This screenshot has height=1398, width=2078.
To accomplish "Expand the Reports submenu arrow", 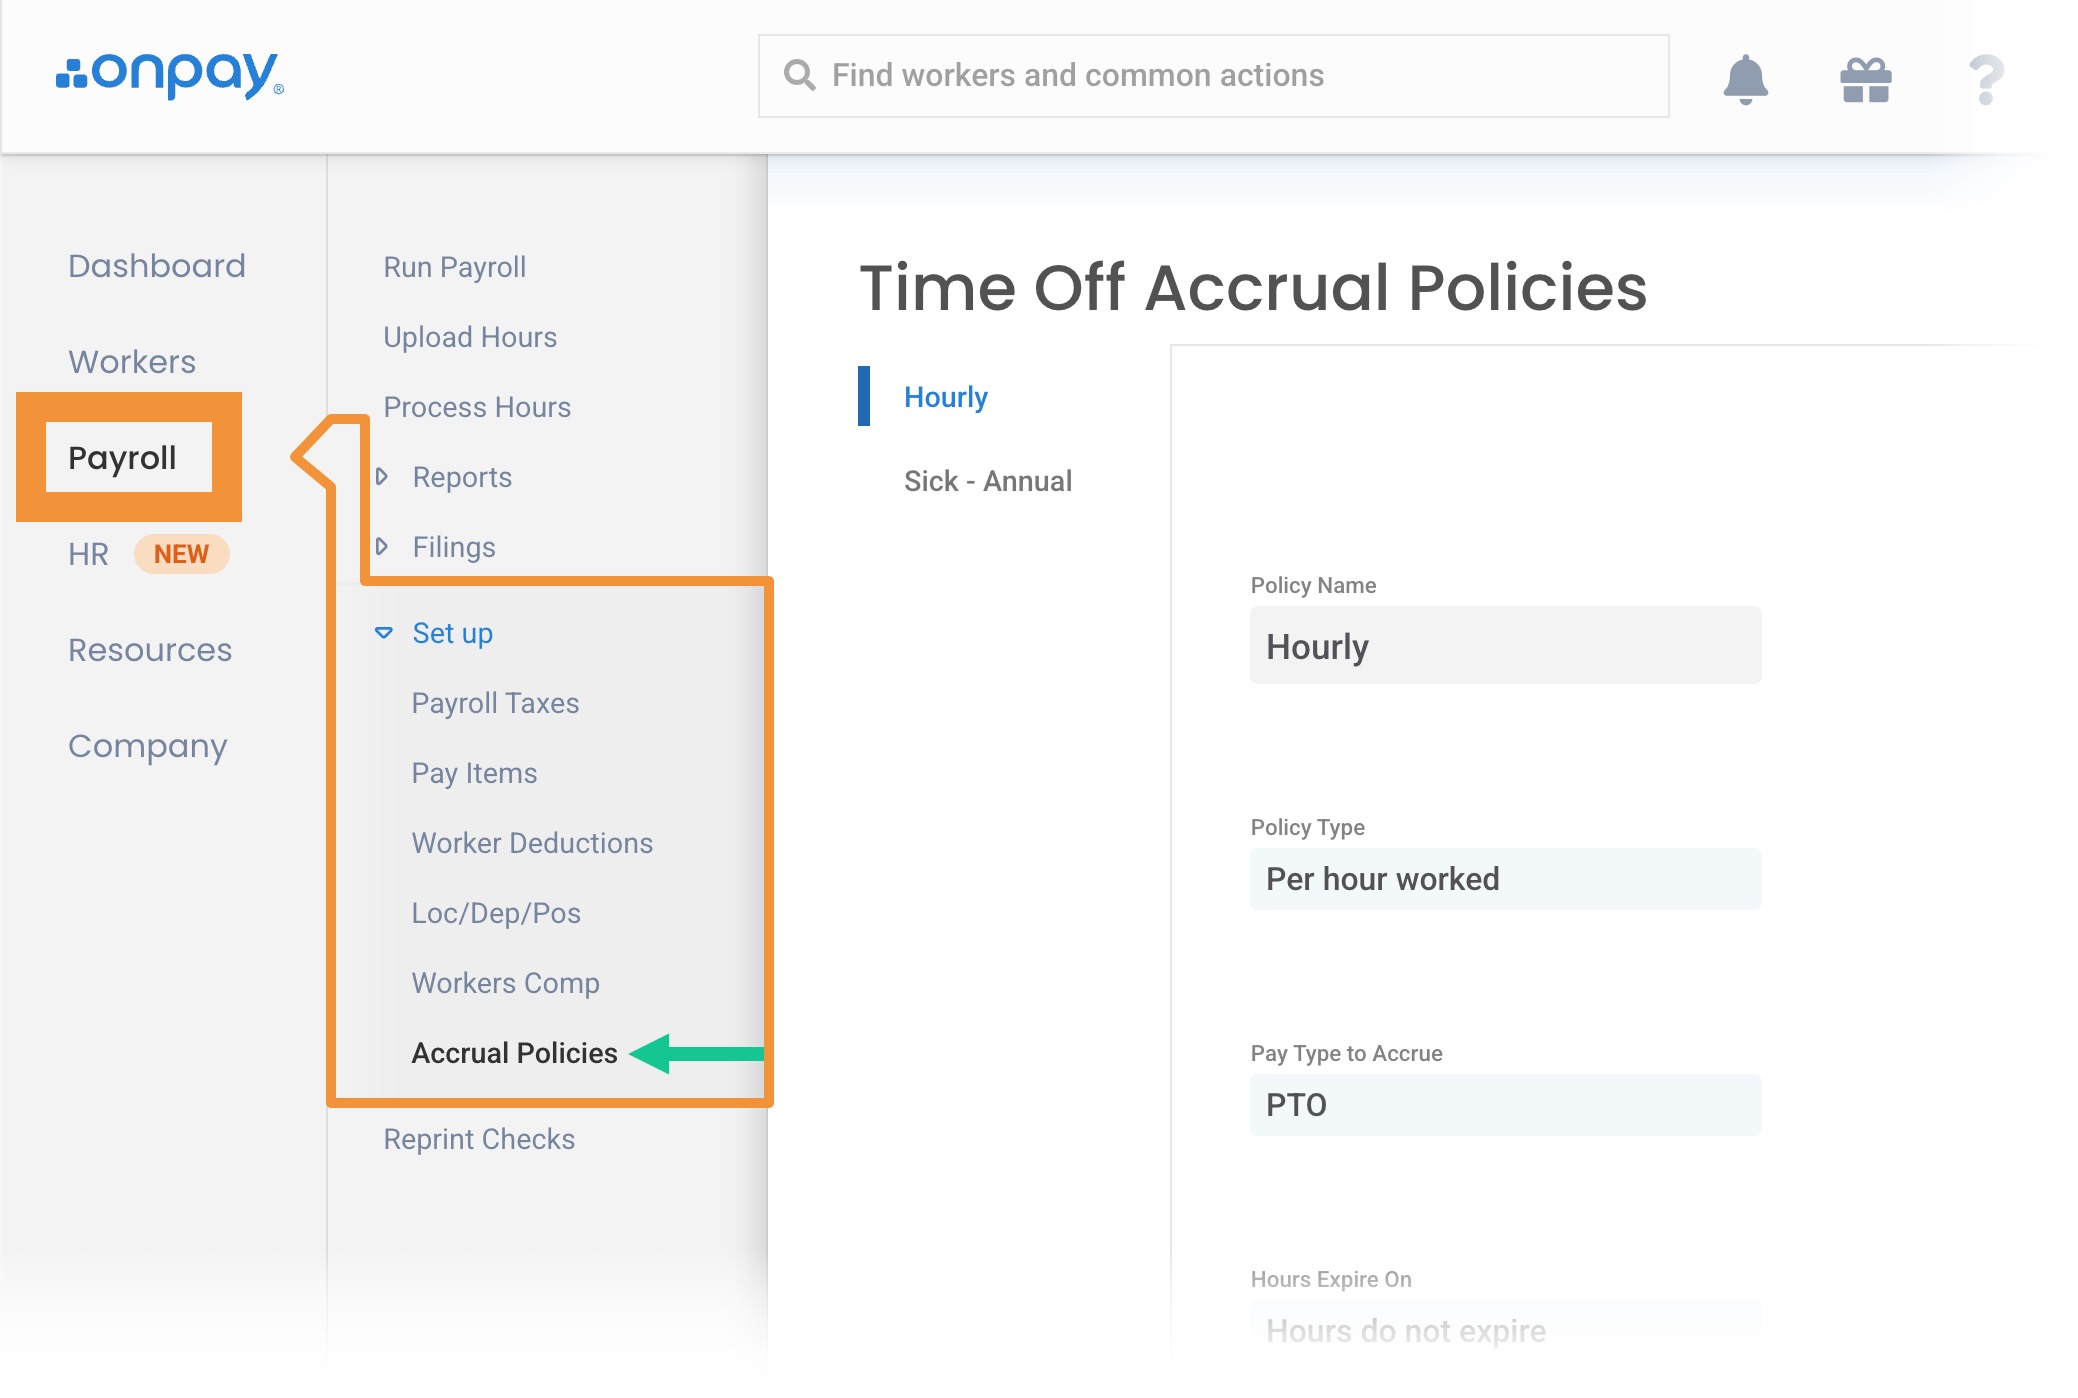I will (x=382, y=477).
